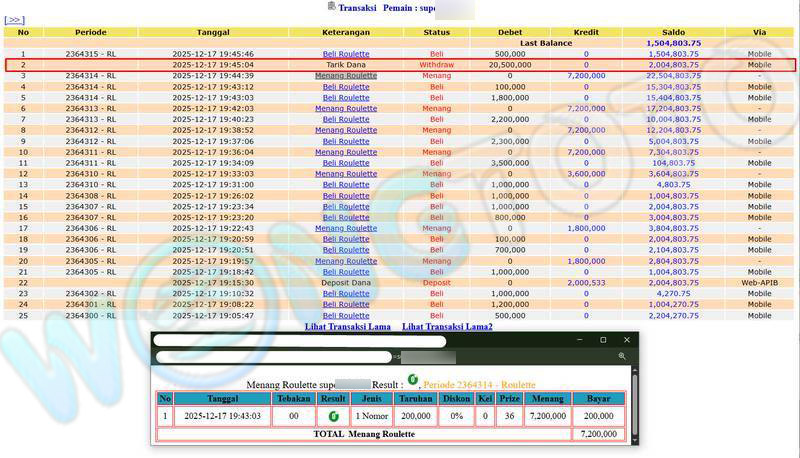Open Menang Roulette link in row 3
This screenshot has height=458, width=800.
click(x=346, y=76)
